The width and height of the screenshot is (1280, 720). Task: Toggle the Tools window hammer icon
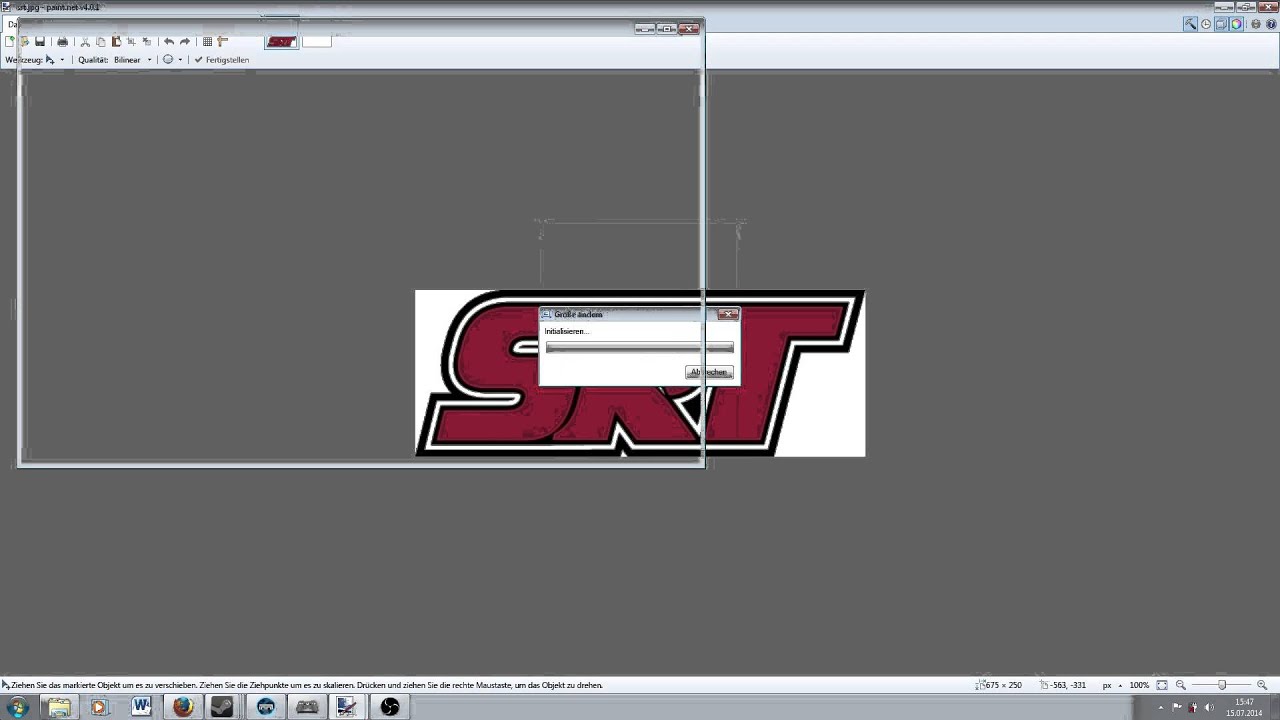tap(1190, 24)
